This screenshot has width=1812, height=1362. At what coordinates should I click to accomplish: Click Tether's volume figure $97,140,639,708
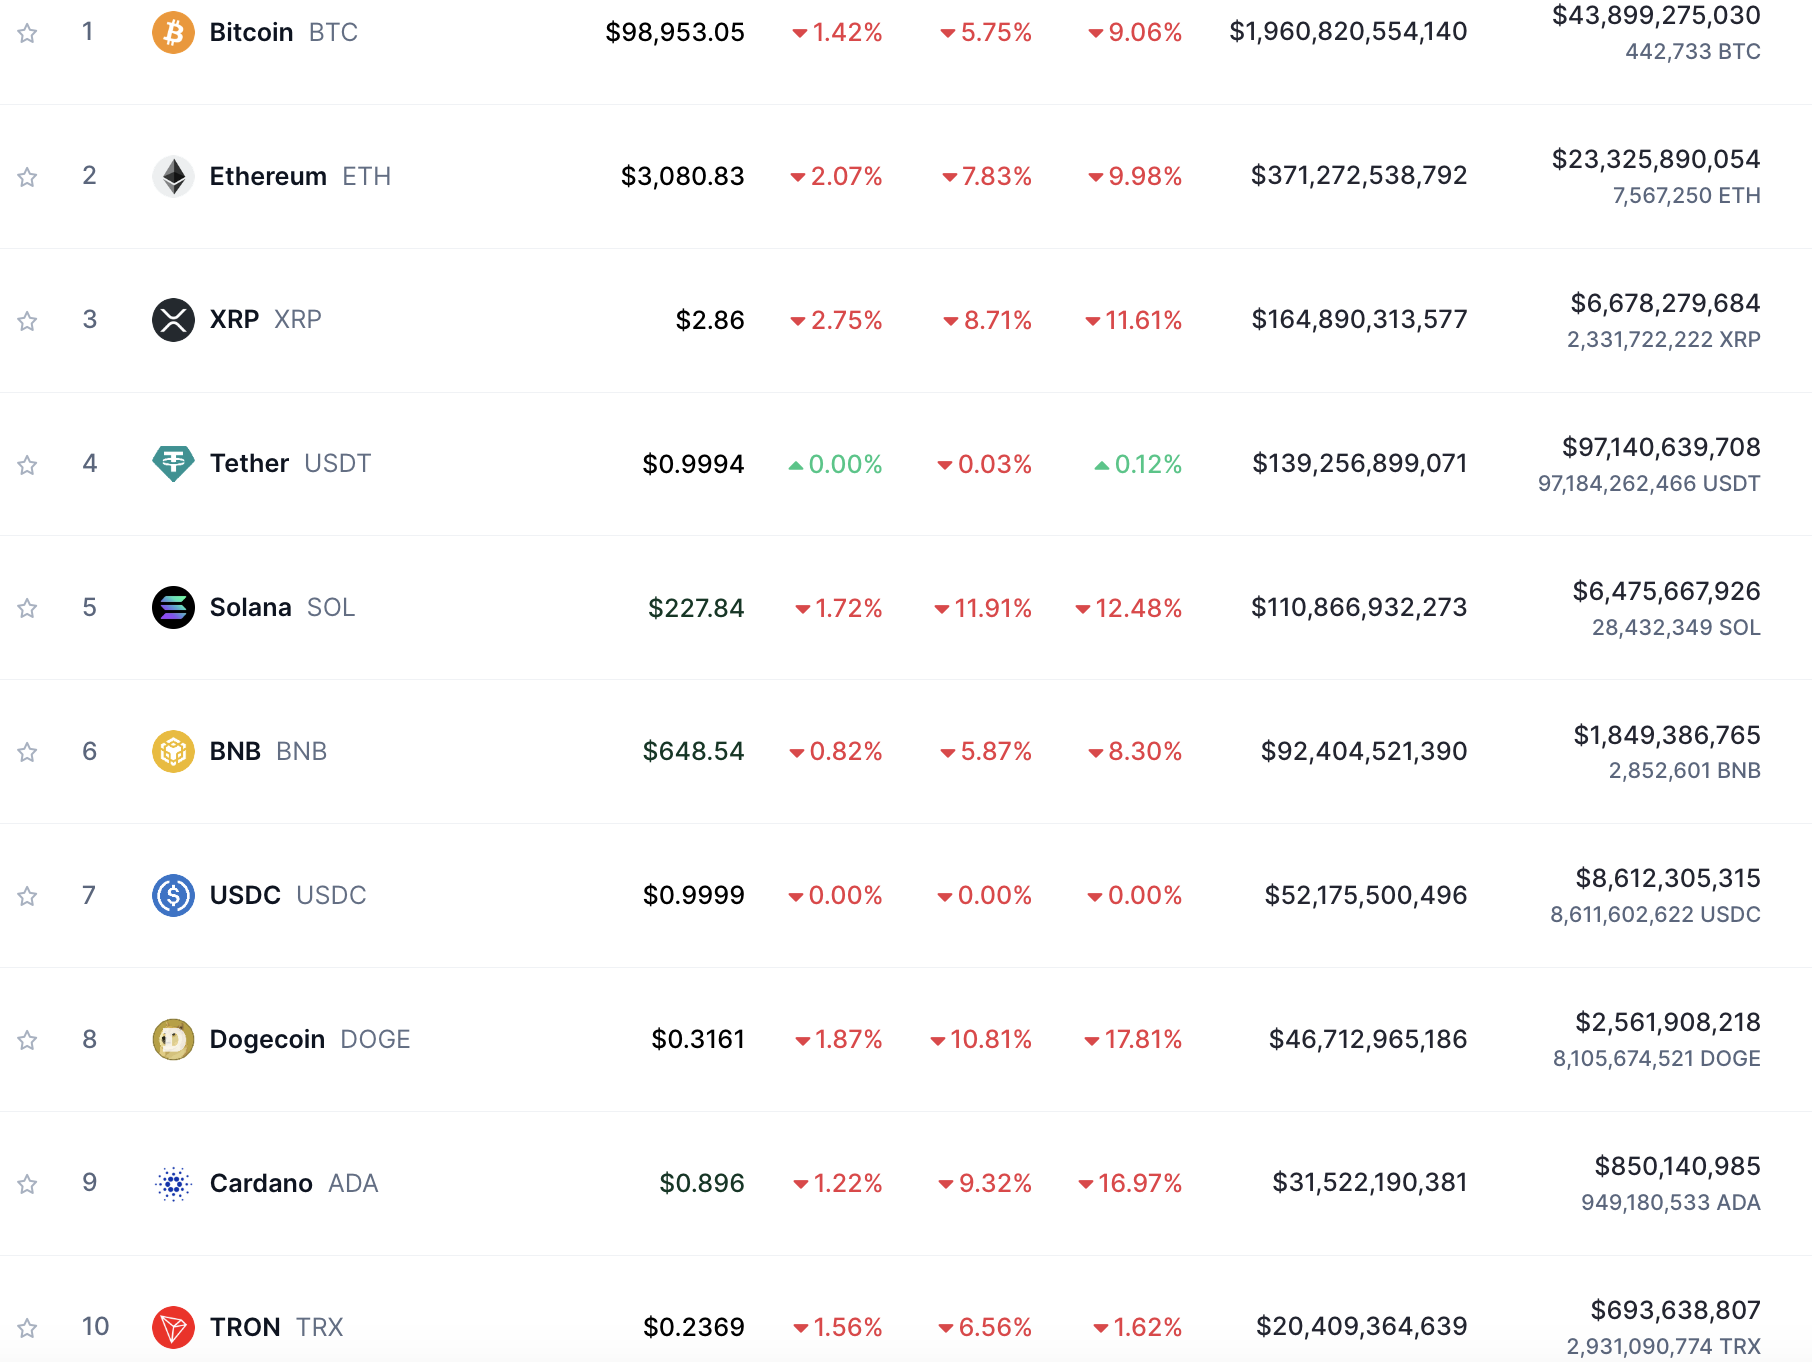tap(1660, 447)
